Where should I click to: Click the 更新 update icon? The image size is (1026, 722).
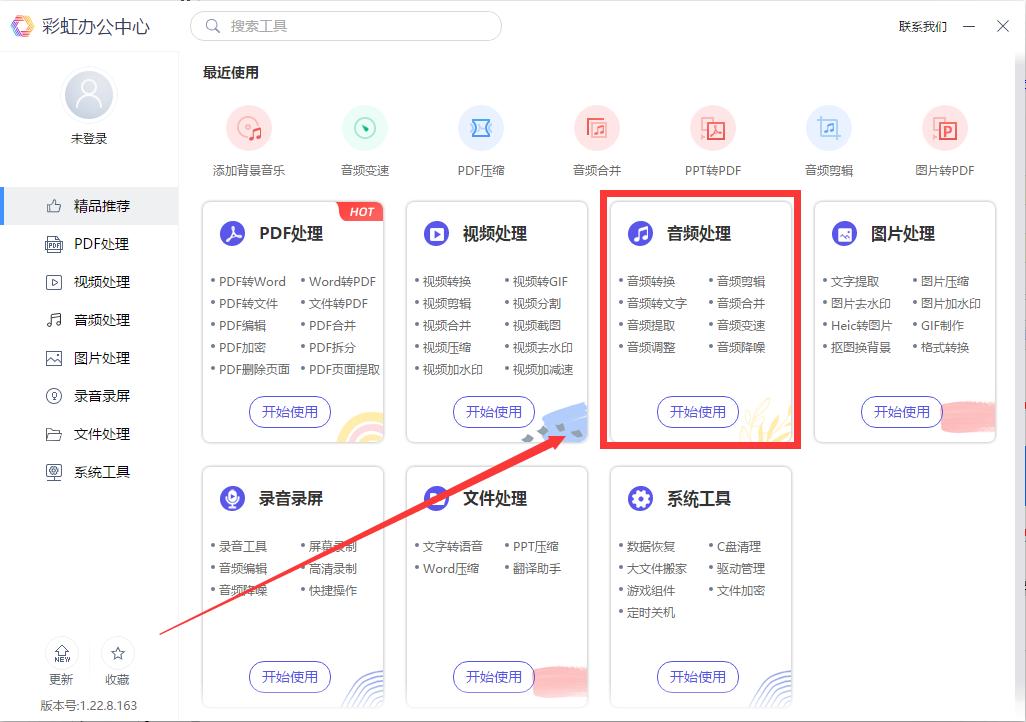point(62,655)
